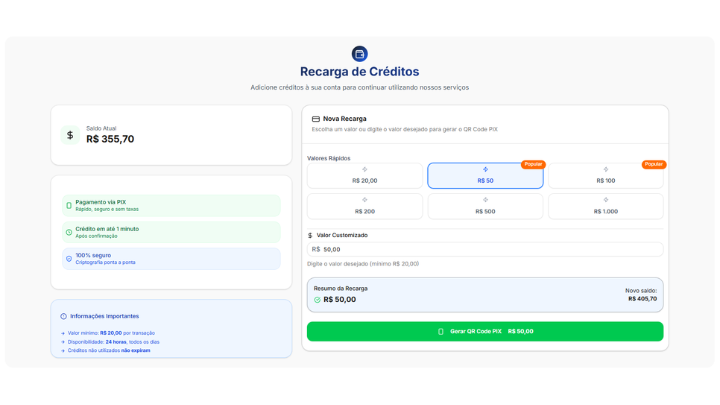This screenshot has height=405, width=720.
Task: Click the card icon next to Nova Recarga
Action: pos(316,119)
